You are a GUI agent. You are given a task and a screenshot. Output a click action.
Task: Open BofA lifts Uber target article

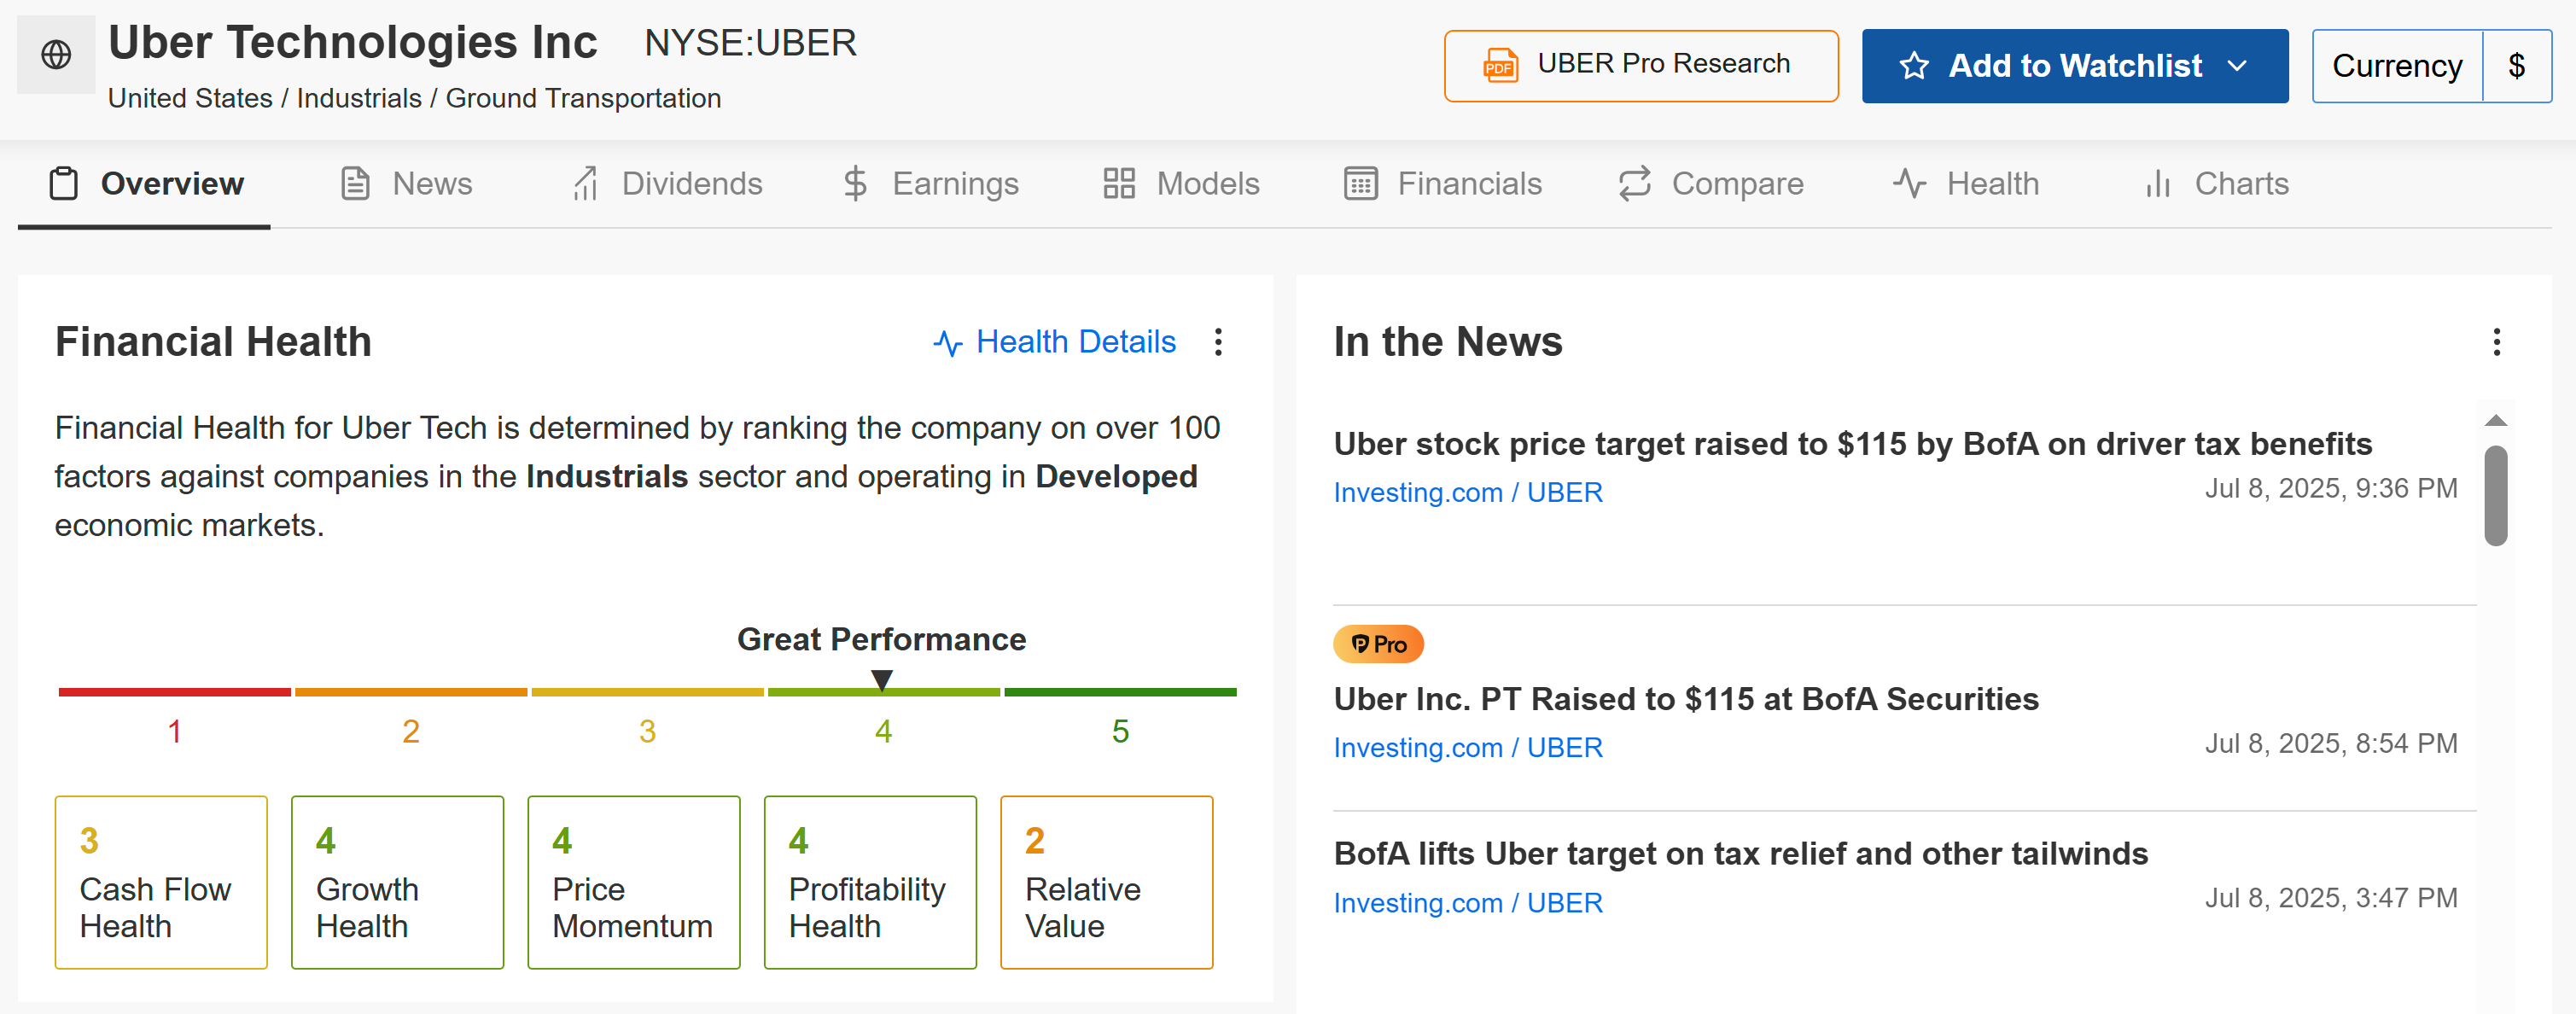pyautogui.click(x=1740, y=854)
